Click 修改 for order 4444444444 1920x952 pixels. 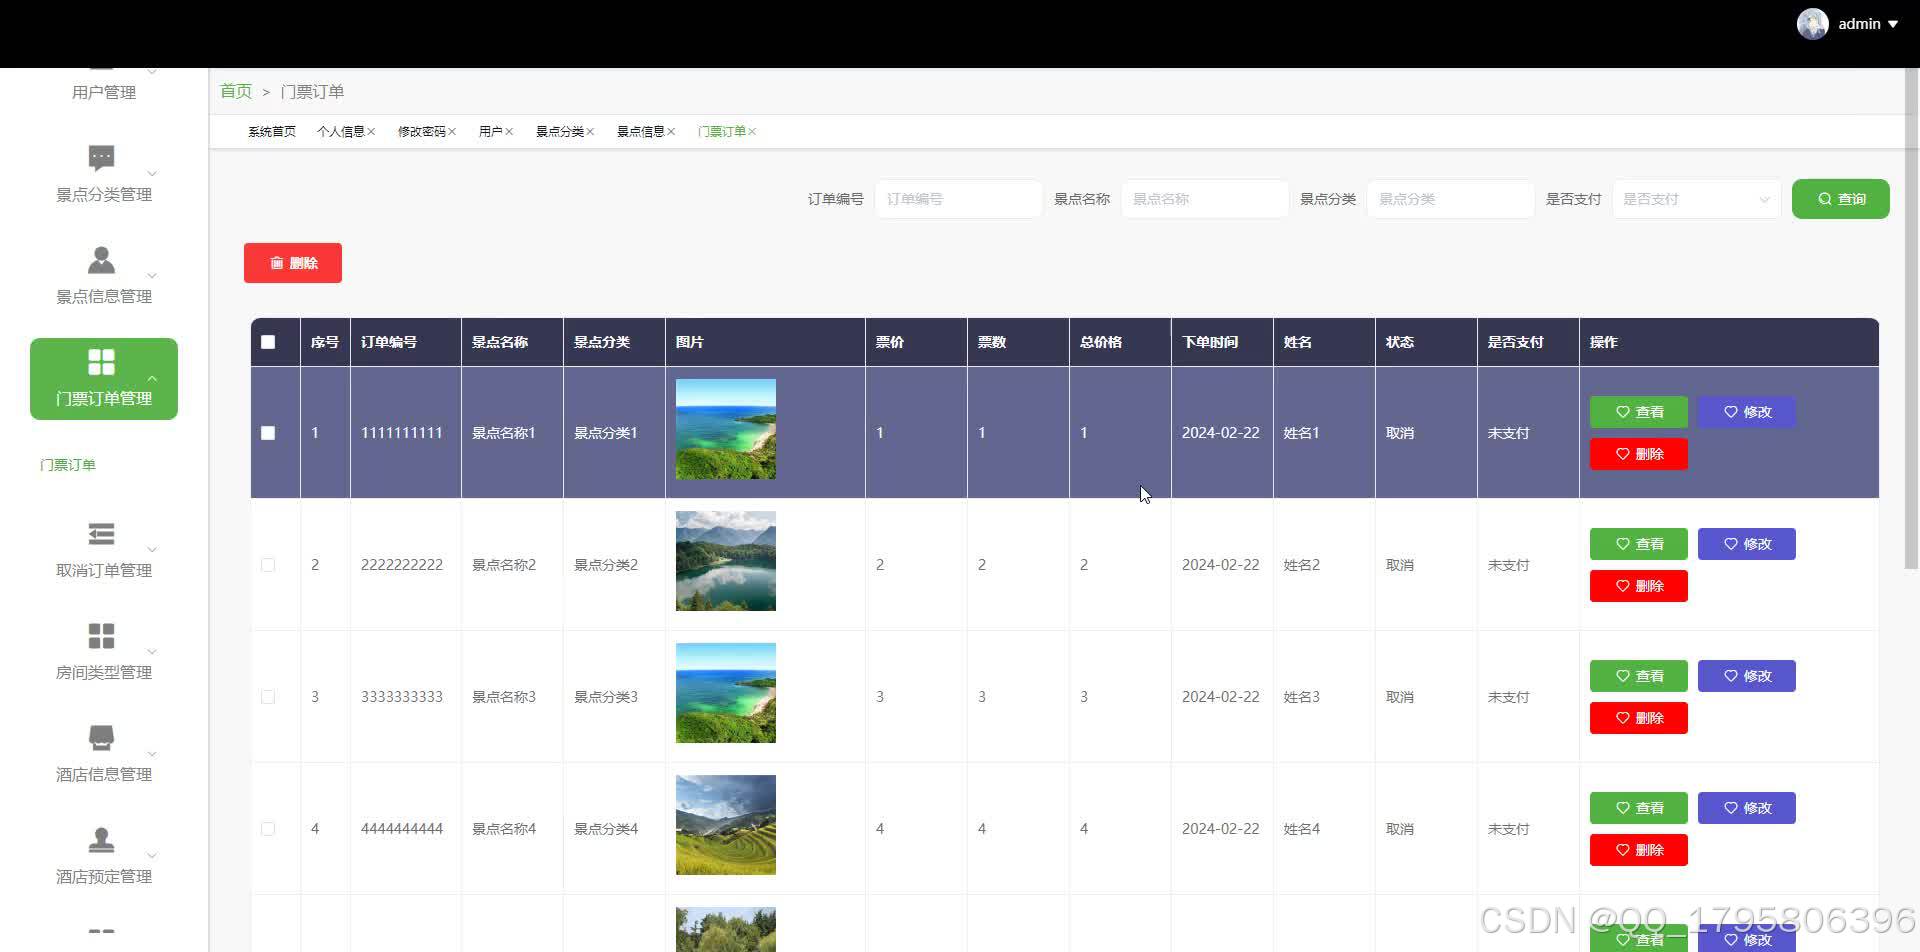(x=1747, y=808)
